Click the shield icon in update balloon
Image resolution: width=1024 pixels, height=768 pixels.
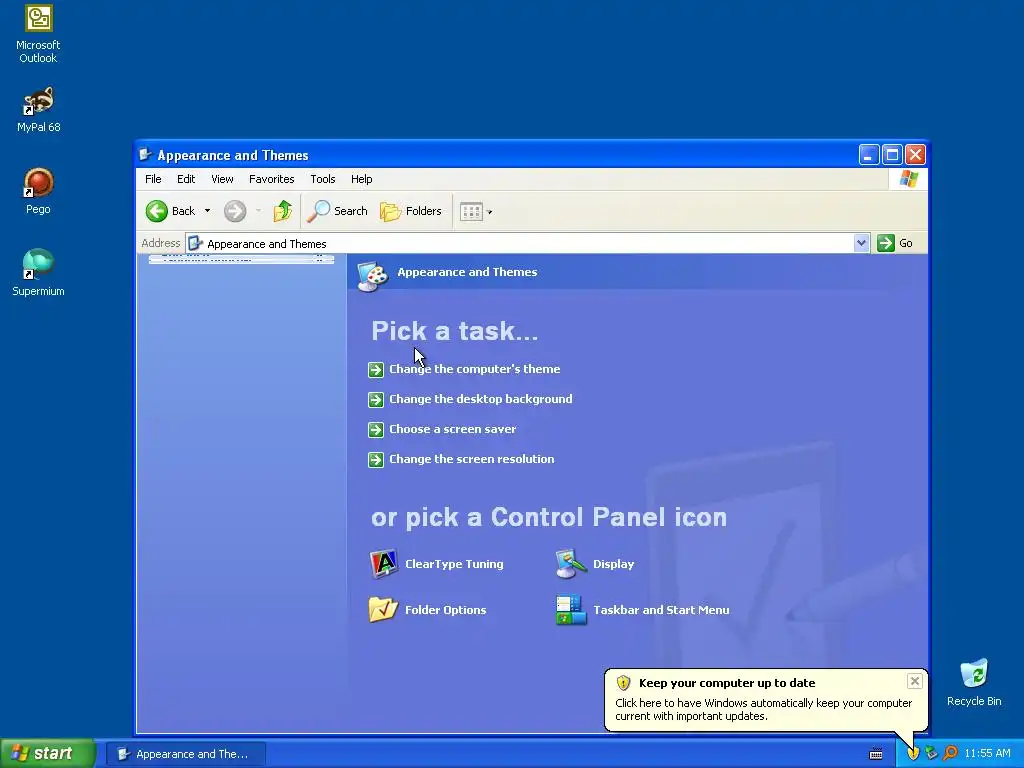click(x=624, y=682)
